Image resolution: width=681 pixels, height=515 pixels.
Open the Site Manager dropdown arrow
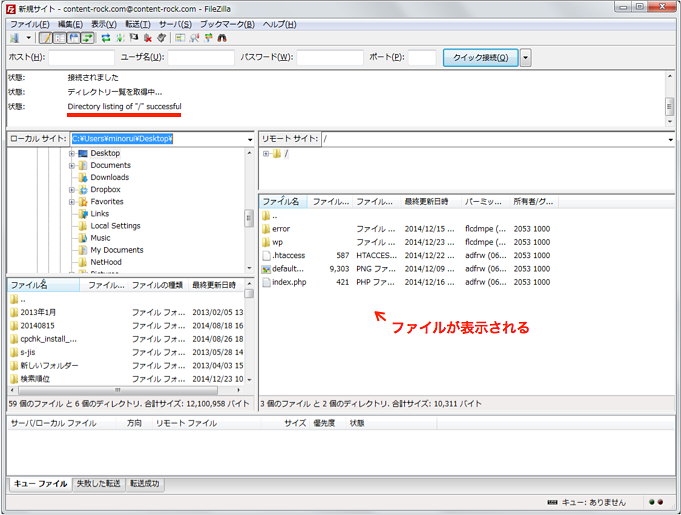pyautogui.click(x=29, y=38)
